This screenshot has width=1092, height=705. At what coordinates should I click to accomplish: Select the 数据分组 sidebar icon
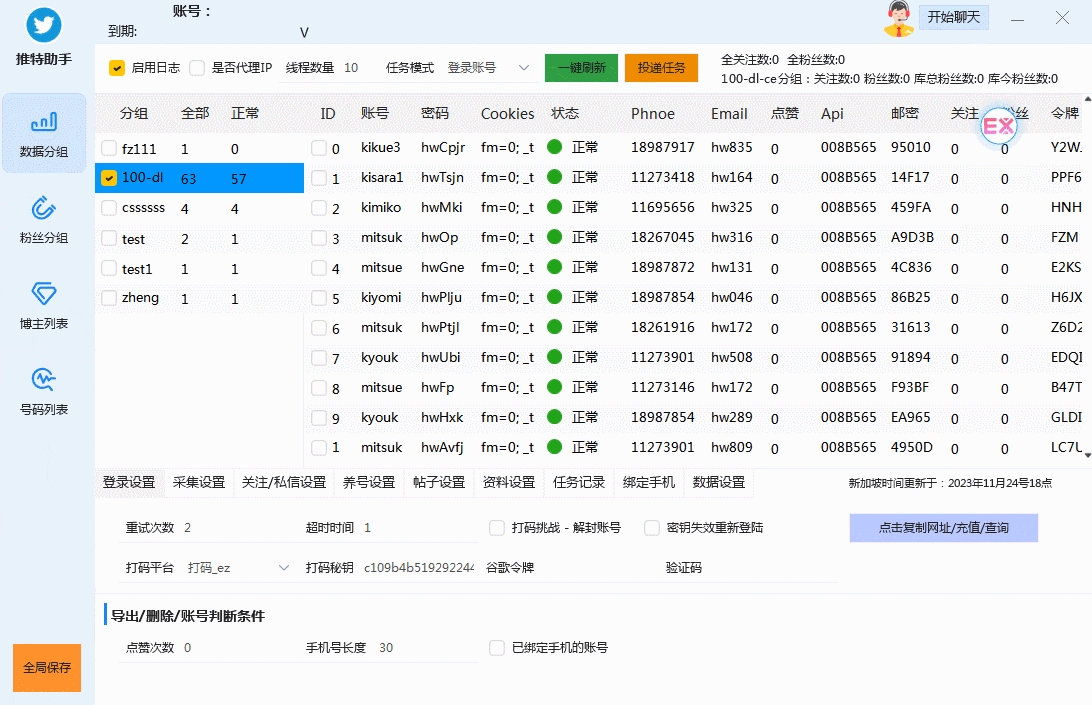(x=46, y=133)
